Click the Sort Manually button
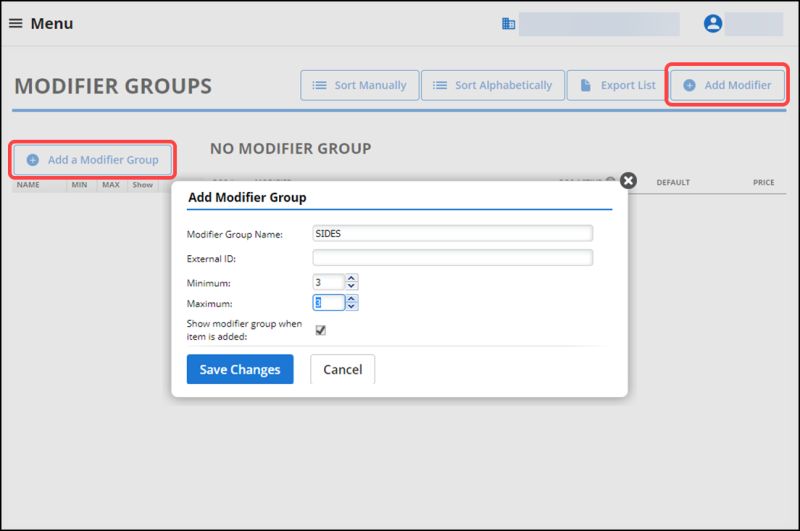The height and width of the screenshot is (531, 800). pyautogui.click(x=360, y=85)
